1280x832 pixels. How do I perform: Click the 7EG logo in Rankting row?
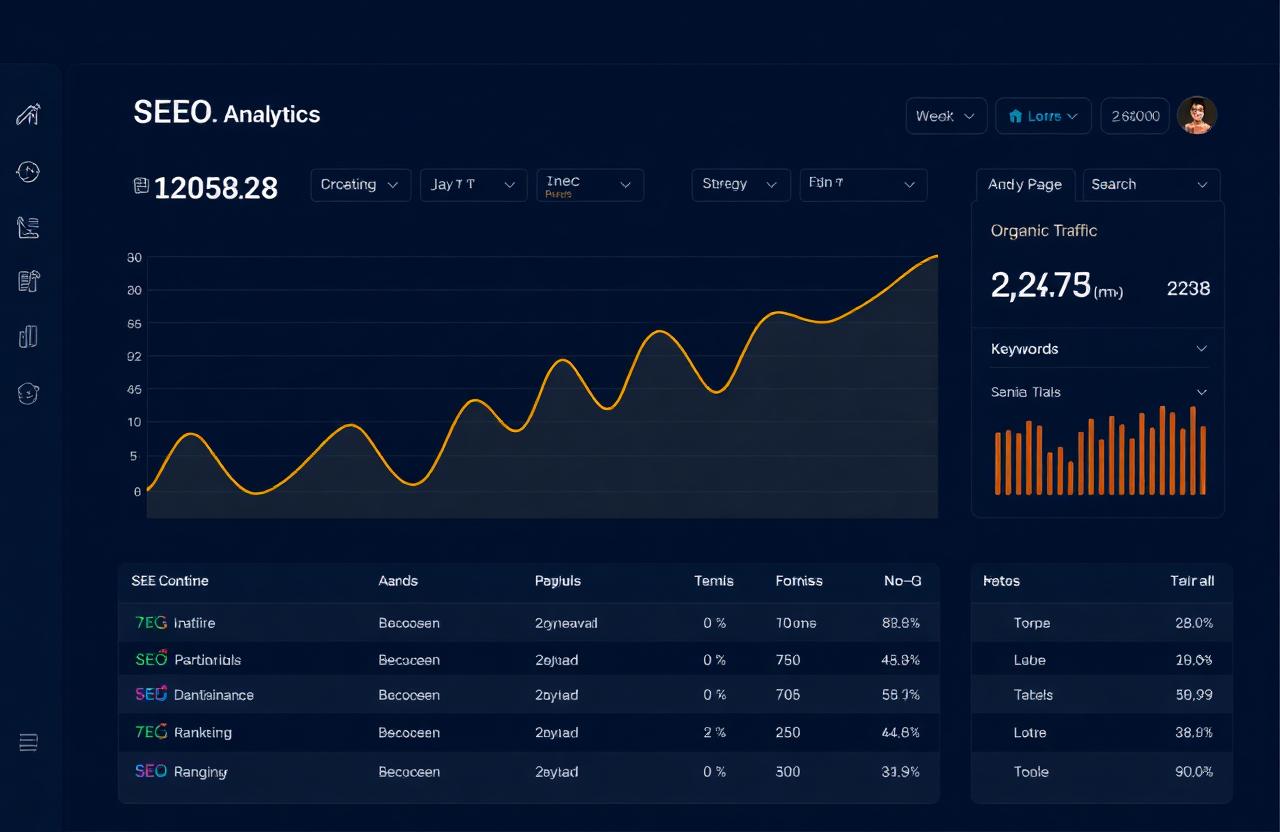click(x=151, y=732)
